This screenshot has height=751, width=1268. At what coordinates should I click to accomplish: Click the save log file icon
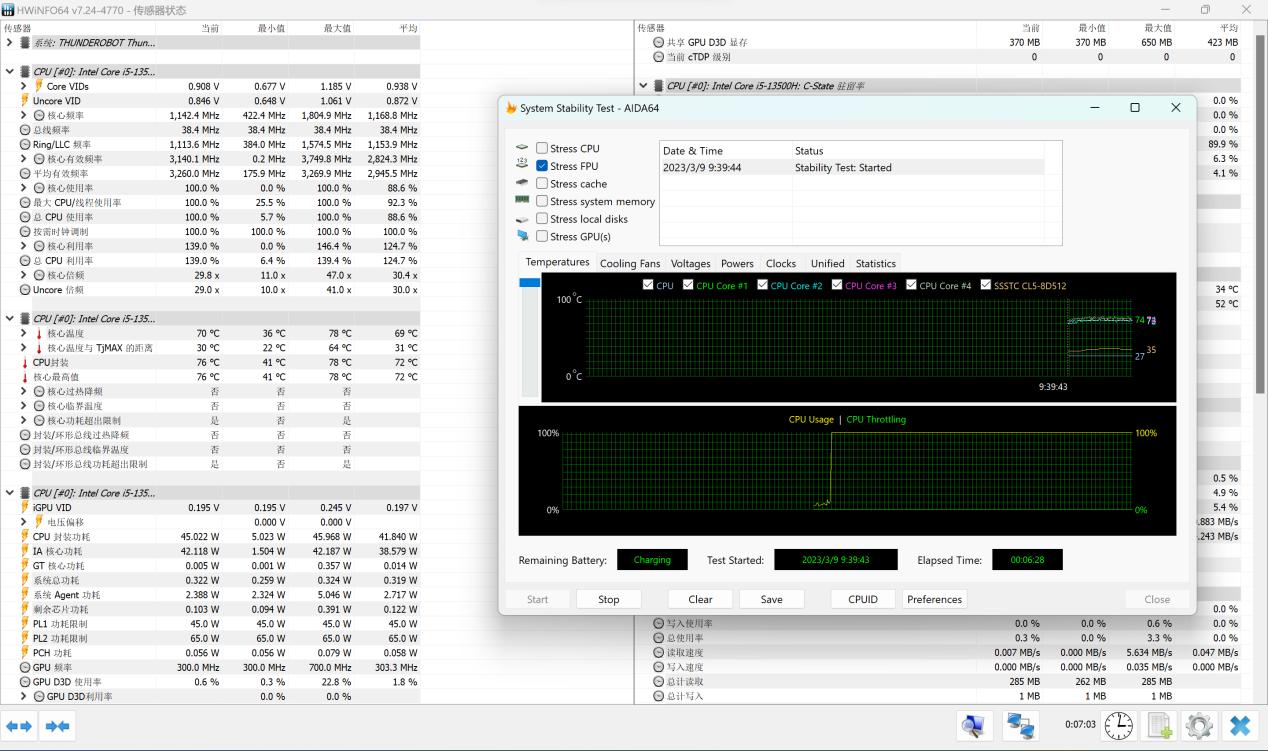[x=1159, y=726]
